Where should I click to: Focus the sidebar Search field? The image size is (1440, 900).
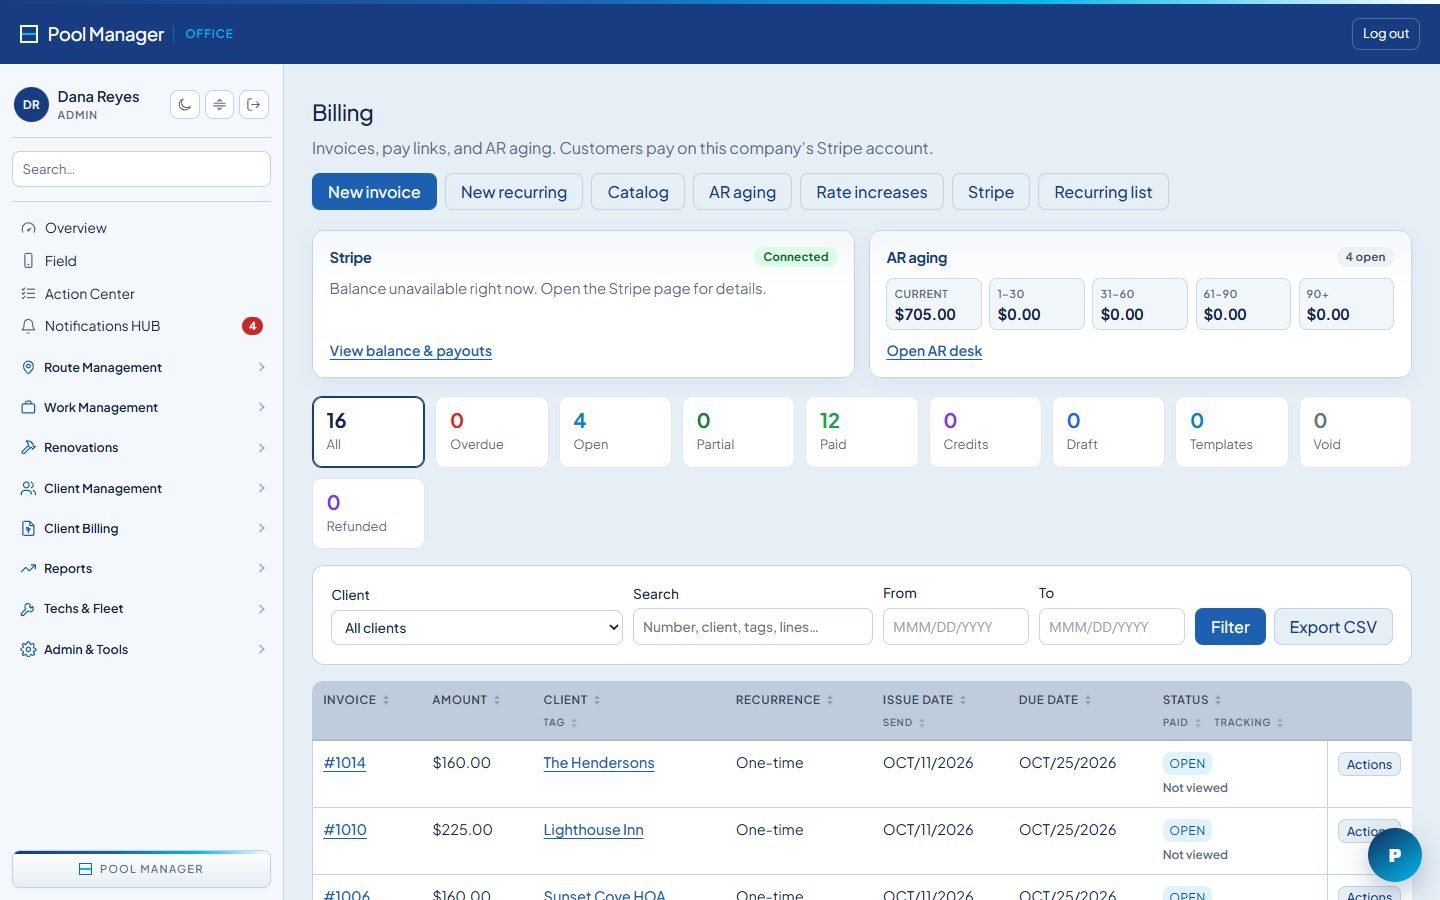pyautogui.click(x=141, y=169)
